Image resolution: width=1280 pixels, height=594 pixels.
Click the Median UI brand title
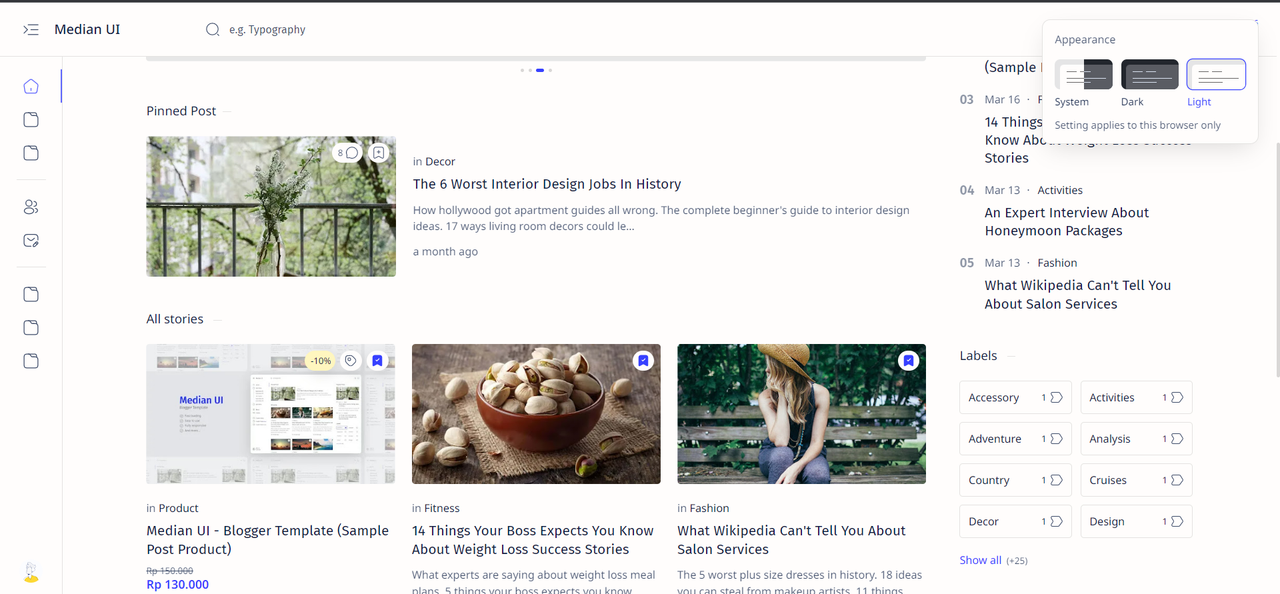(87, 30)
